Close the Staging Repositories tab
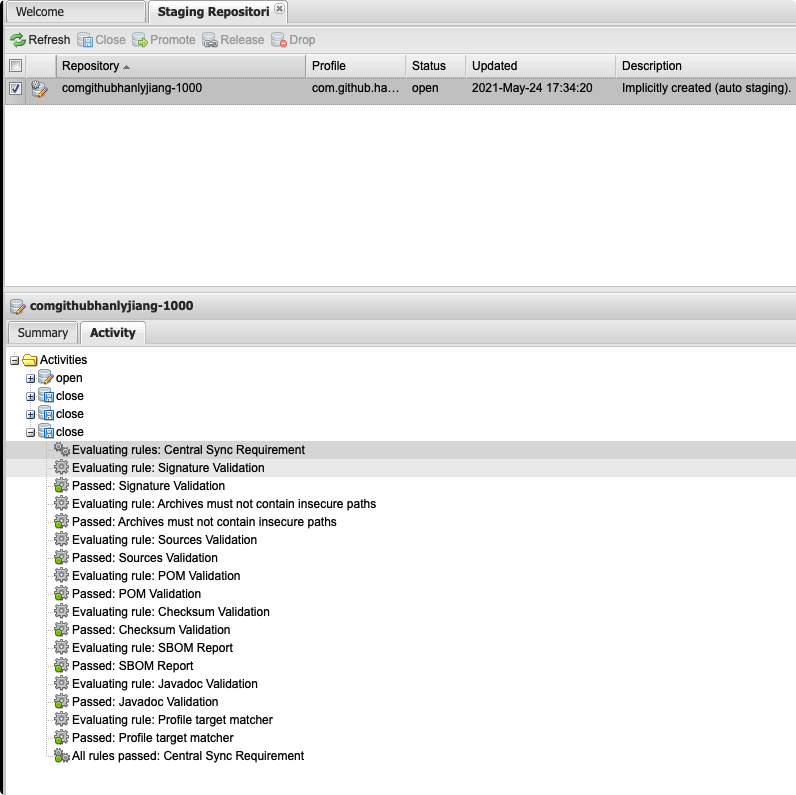The height and width of the screenshot is (795, 796). click(x=279, y=9)
